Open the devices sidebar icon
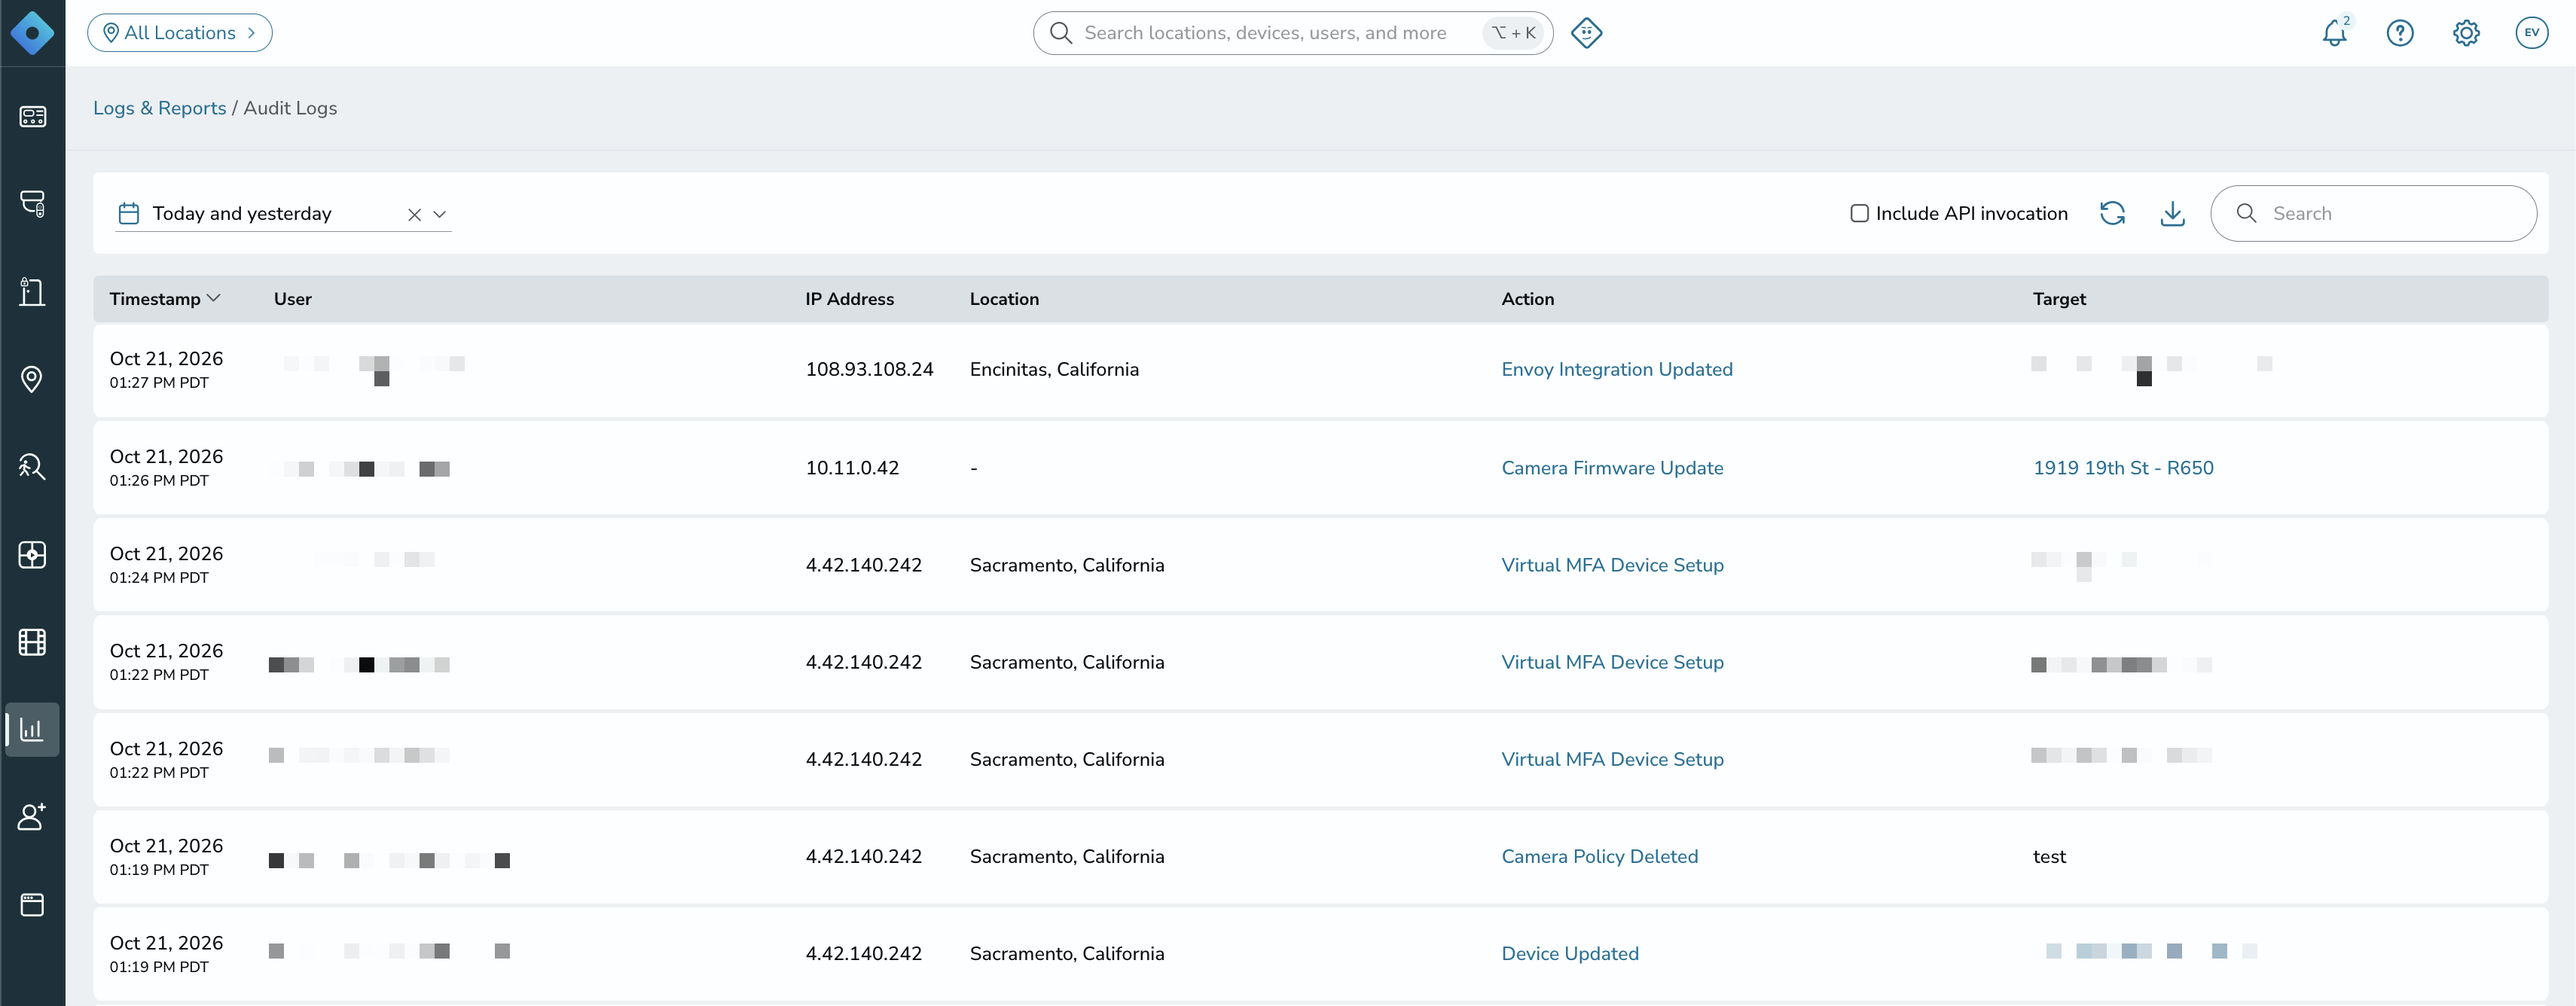 coord(32,204)
